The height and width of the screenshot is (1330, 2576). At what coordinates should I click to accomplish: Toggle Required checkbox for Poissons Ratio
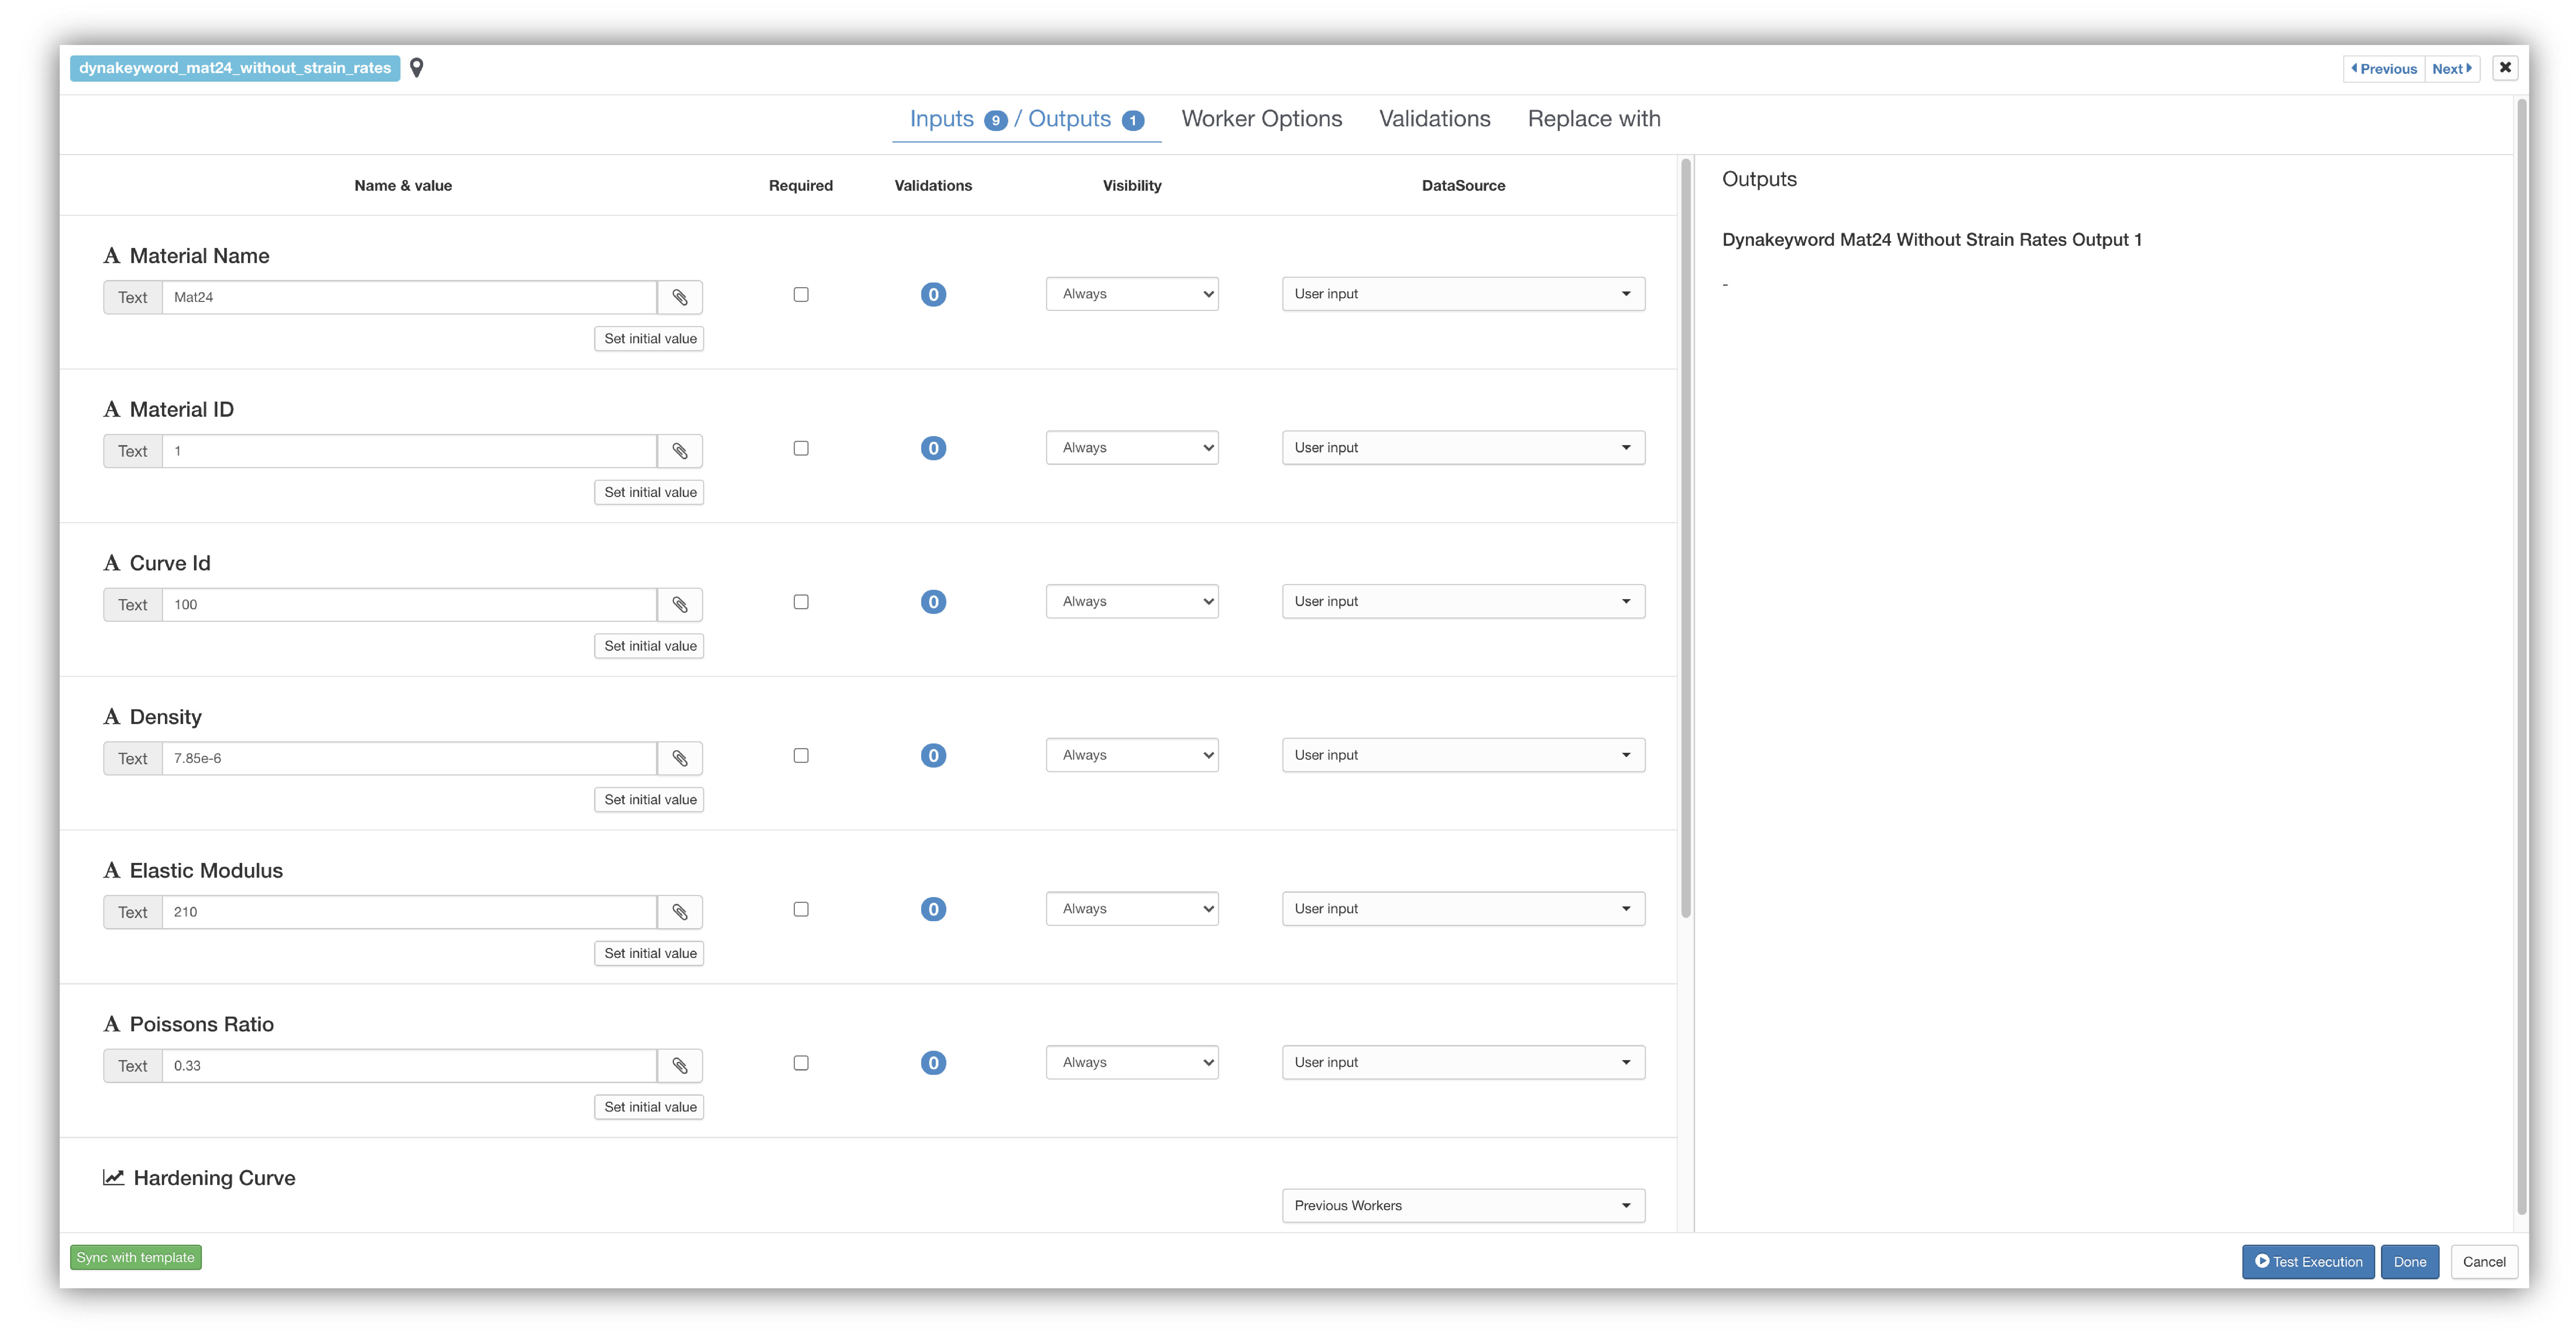801,1063
